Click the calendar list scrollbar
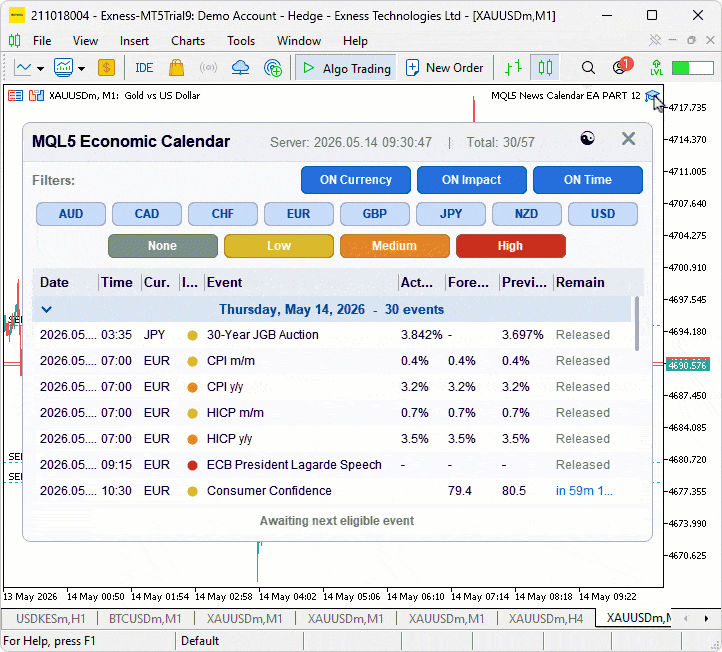Screen dimensions: 722x652 pyautogui.click(x=637, y=324)
